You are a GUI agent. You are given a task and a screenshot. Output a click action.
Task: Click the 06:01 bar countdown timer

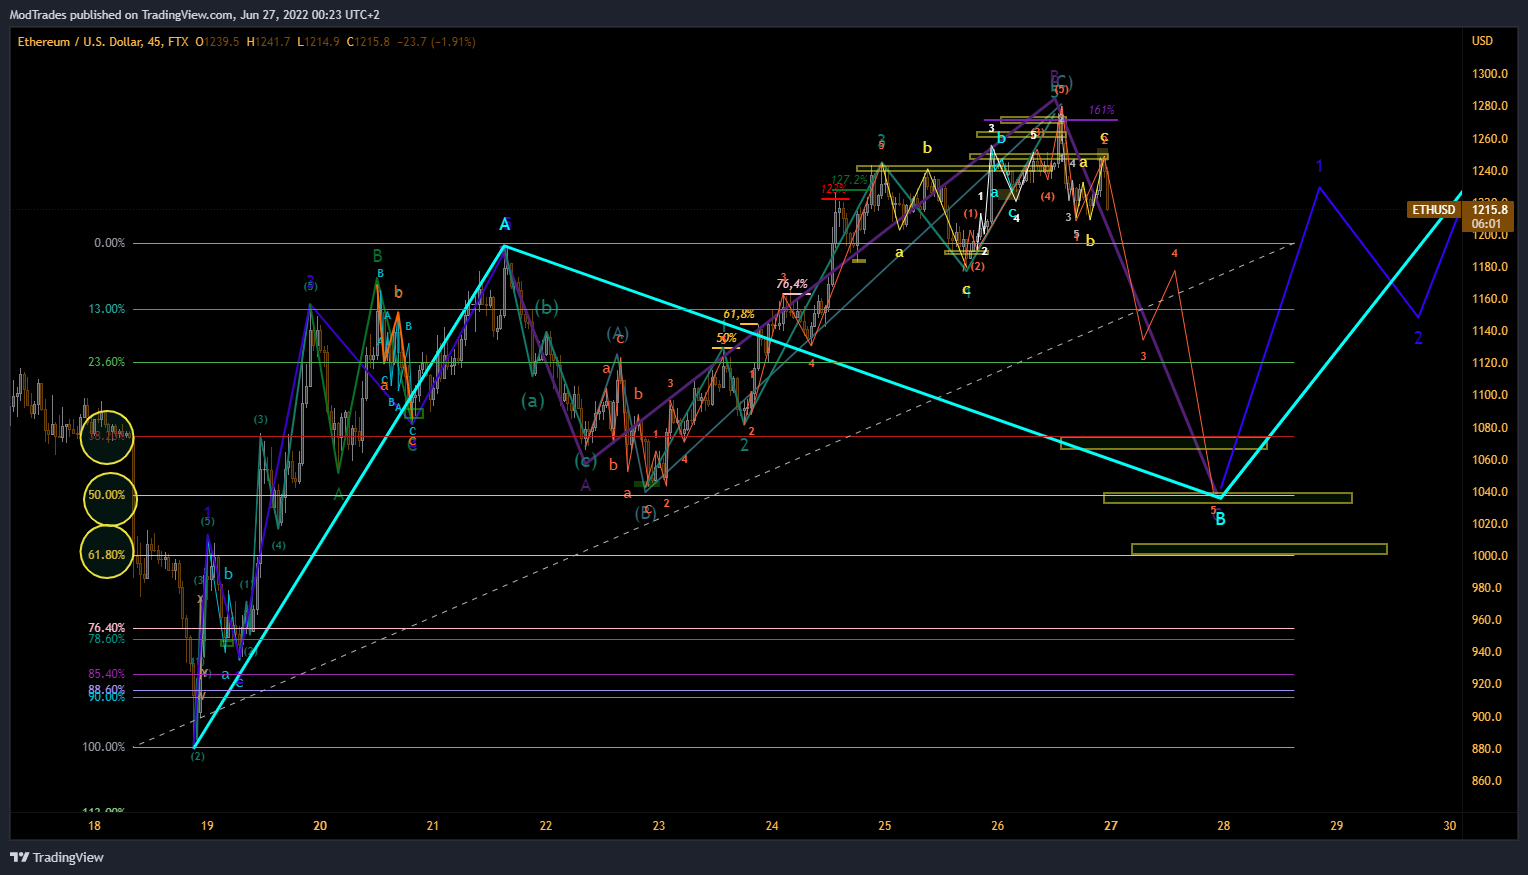tap(1487, 224)
